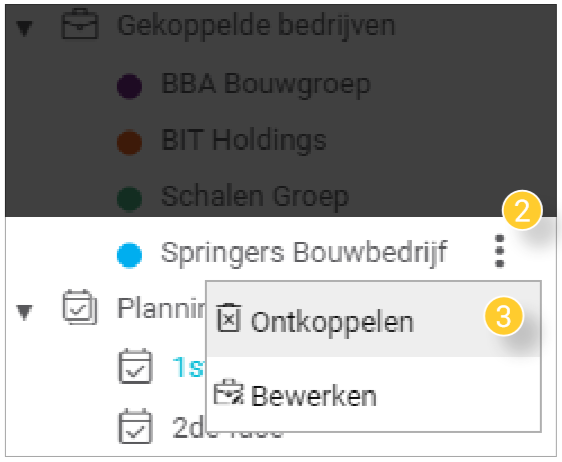
Task: Click the briefcase icon beside Gekoppelde bedrijven
Action: coord(80,24)
